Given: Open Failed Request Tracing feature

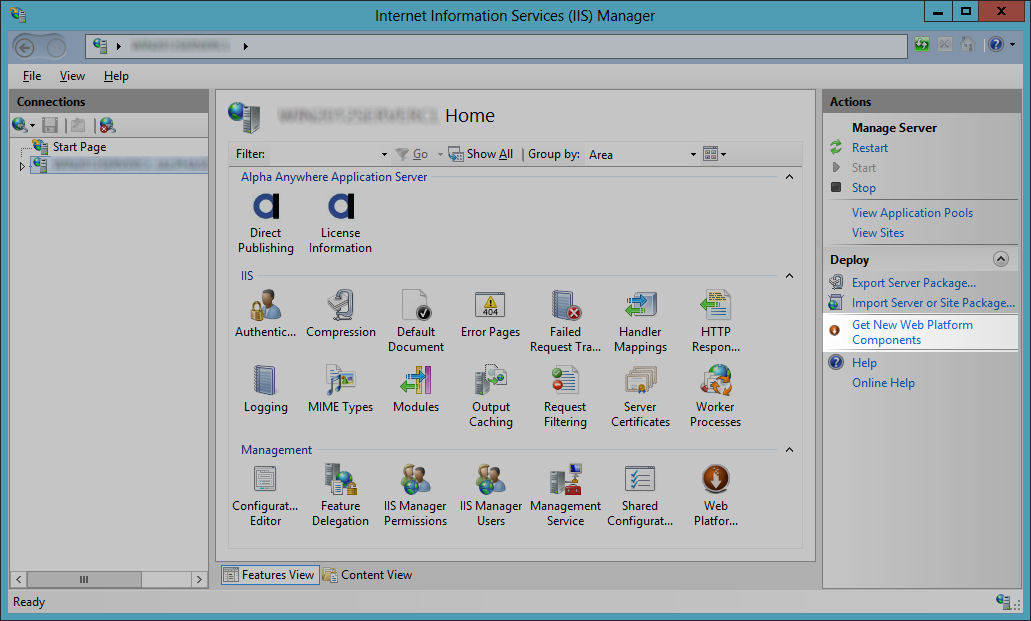Looking at the screenshot, I should point(565,322).
